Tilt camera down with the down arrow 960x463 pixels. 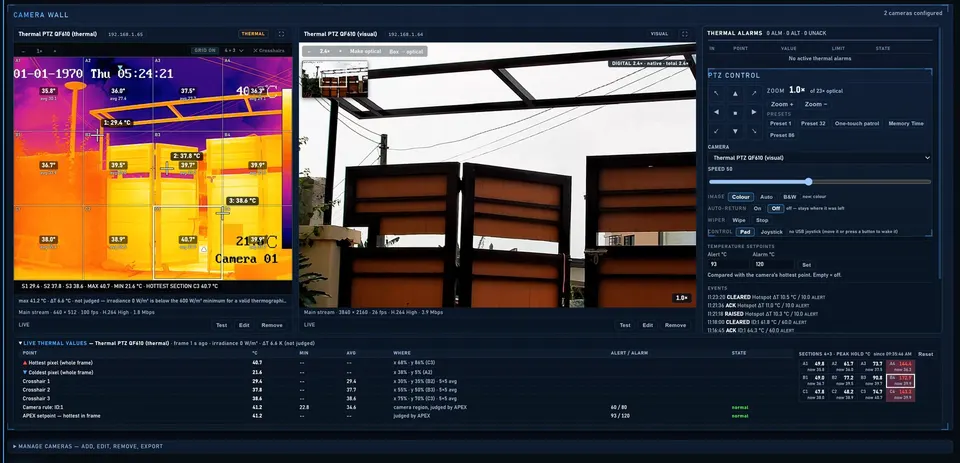tap(735, 131)
